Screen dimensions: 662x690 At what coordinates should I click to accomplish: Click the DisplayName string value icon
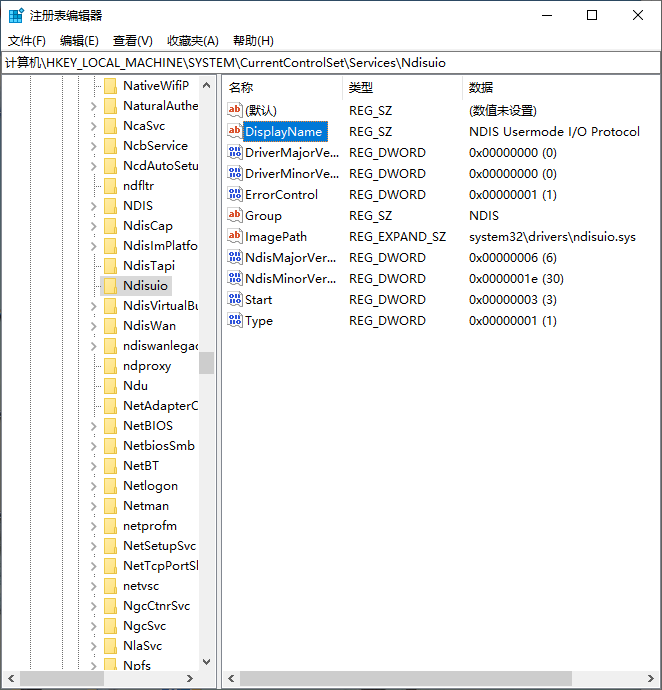pos(235,132)
